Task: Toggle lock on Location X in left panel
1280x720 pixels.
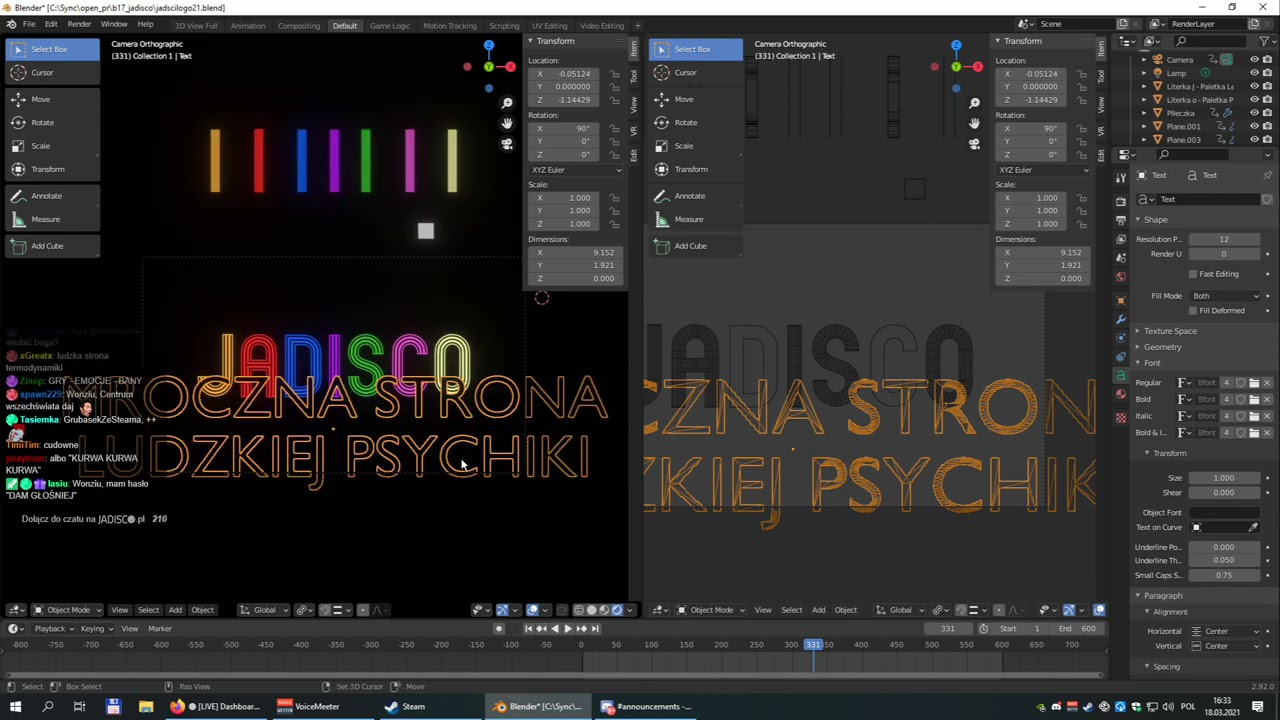Action: tap(615, 74)
